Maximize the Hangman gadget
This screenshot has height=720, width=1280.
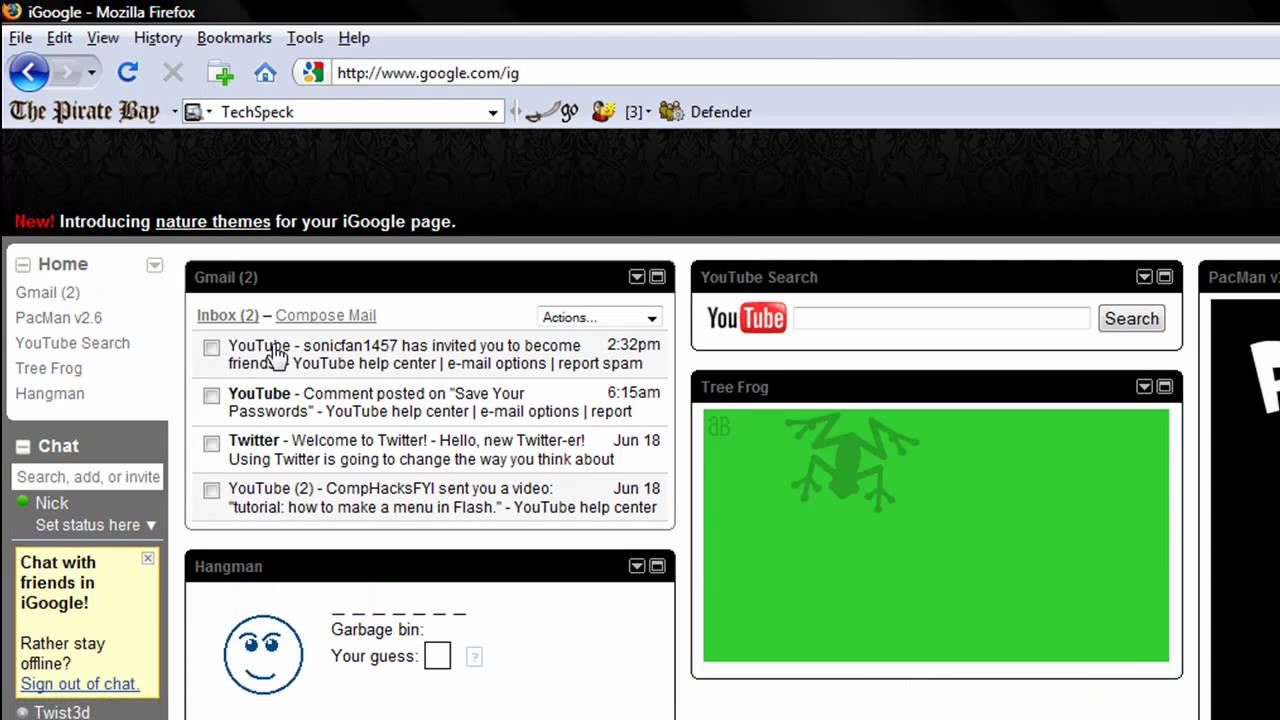pyautogui.click(x=658, y=566)
